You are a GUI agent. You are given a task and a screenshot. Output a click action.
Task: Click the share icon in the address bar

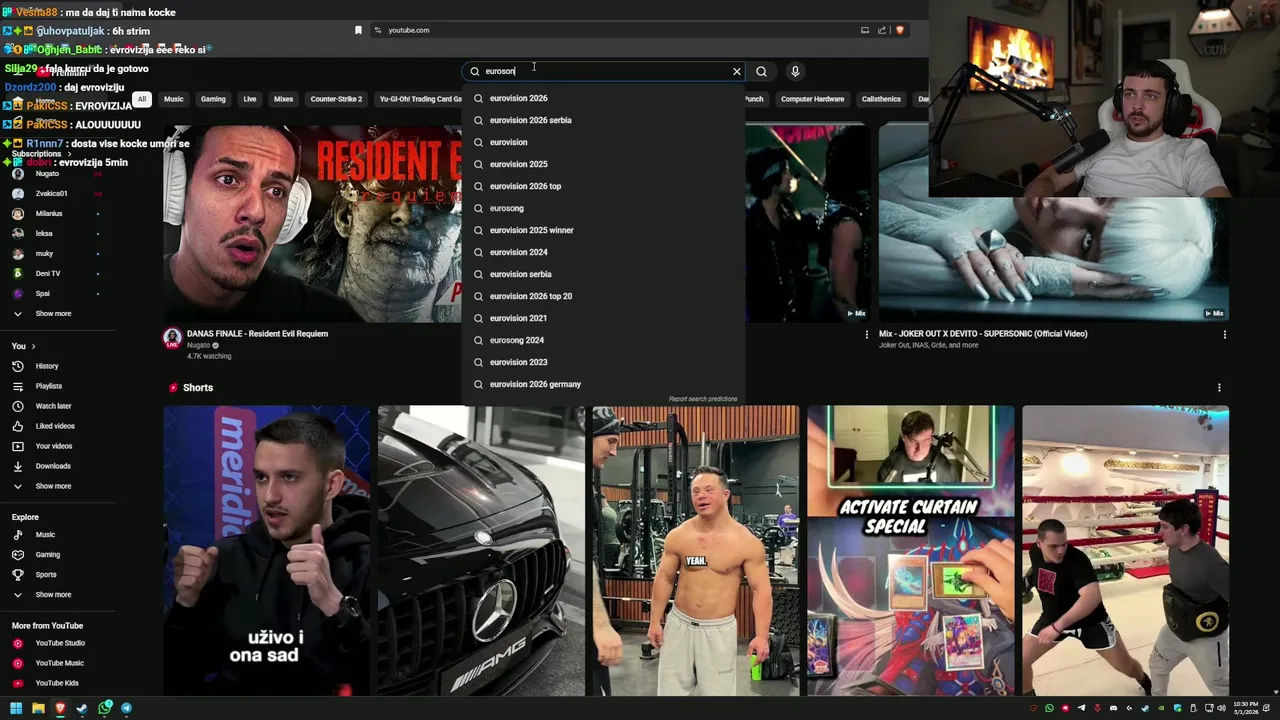[882, 30]
